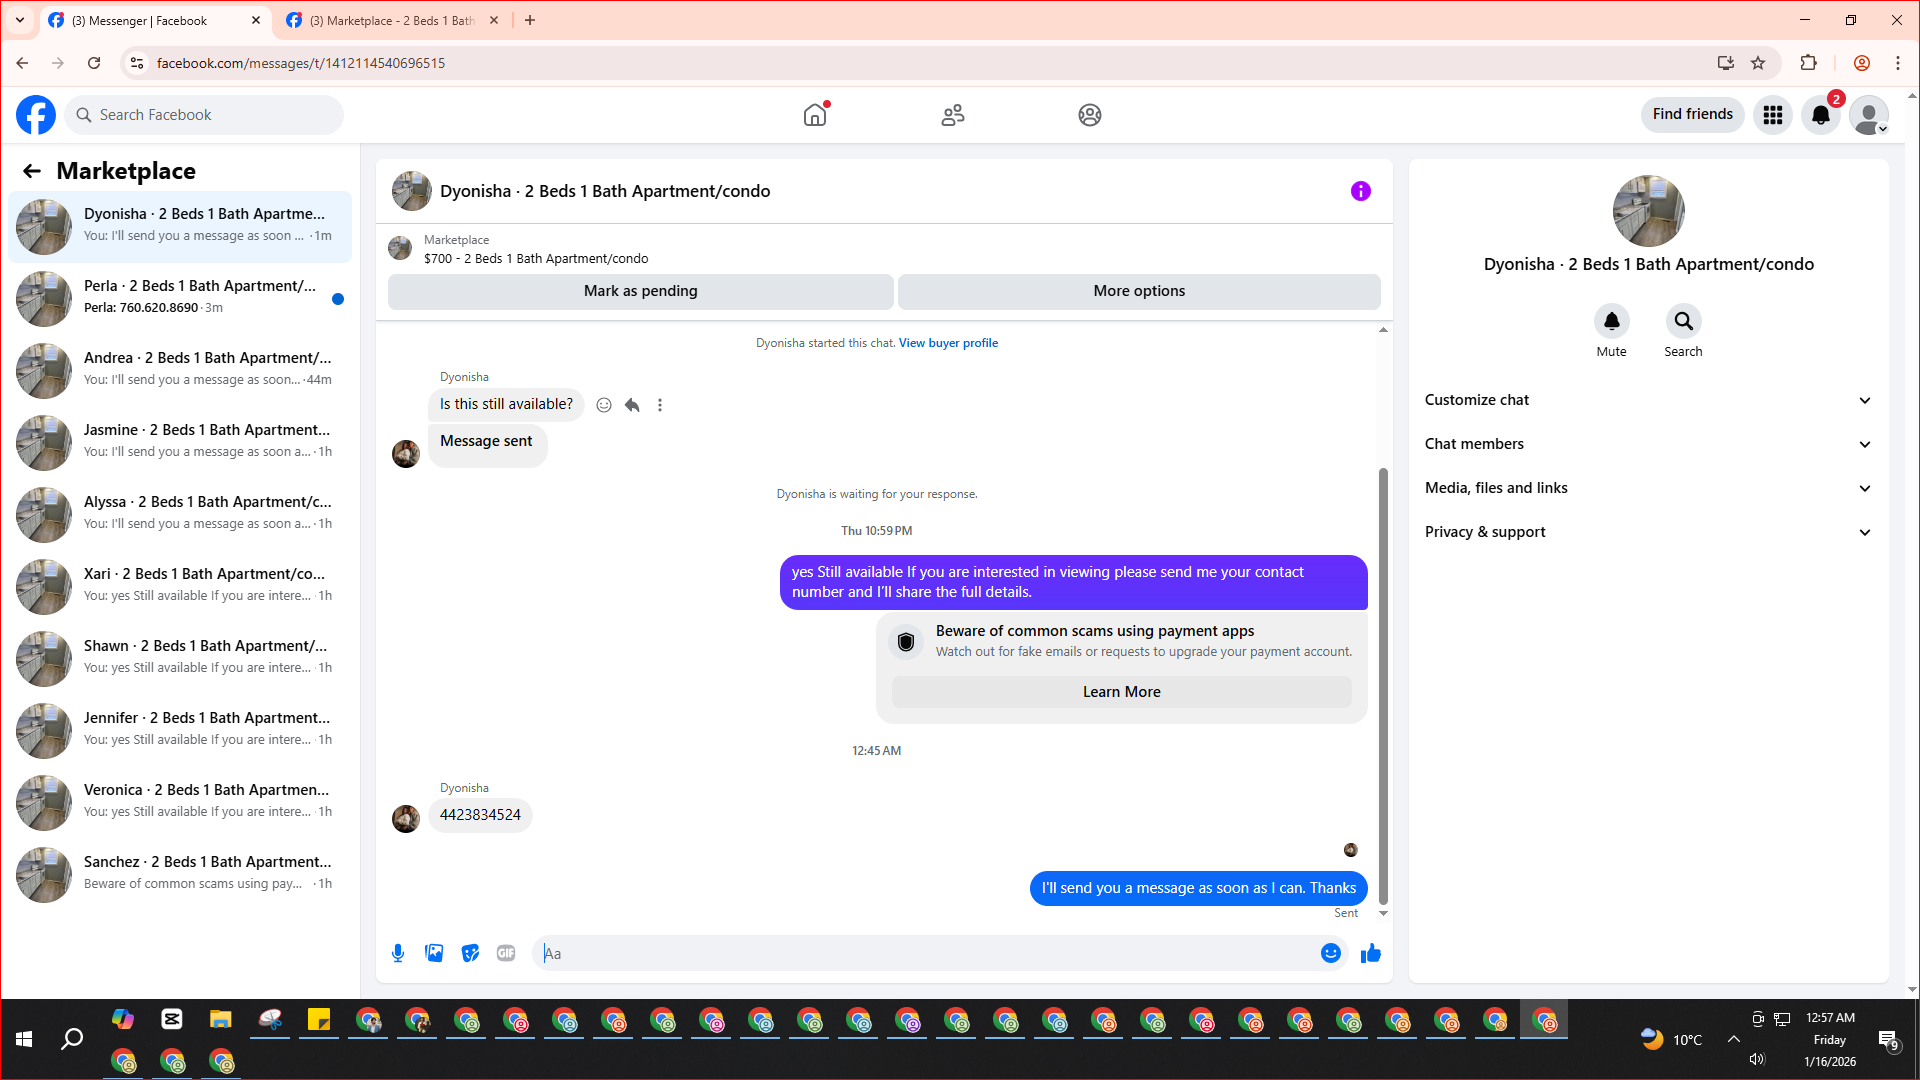Click the voice clip microphone icon
This screenshot has width=1920, height=1080.
398,953
